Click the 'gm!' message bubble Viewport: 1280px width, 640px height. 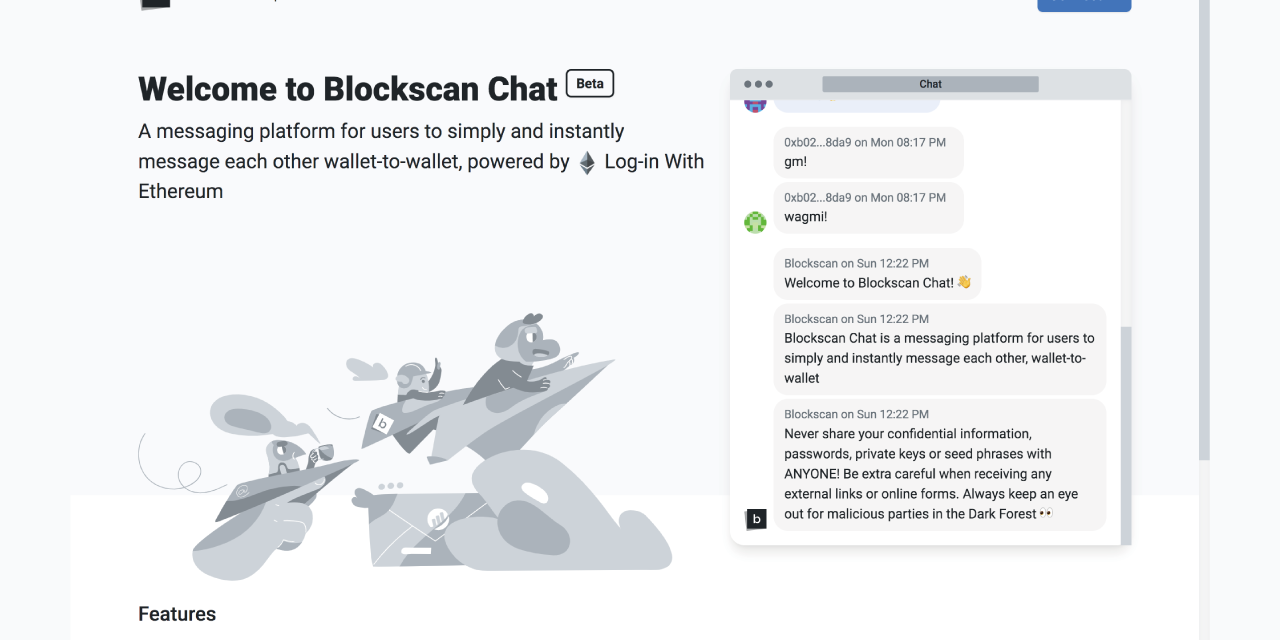click(x=868, y=152)
